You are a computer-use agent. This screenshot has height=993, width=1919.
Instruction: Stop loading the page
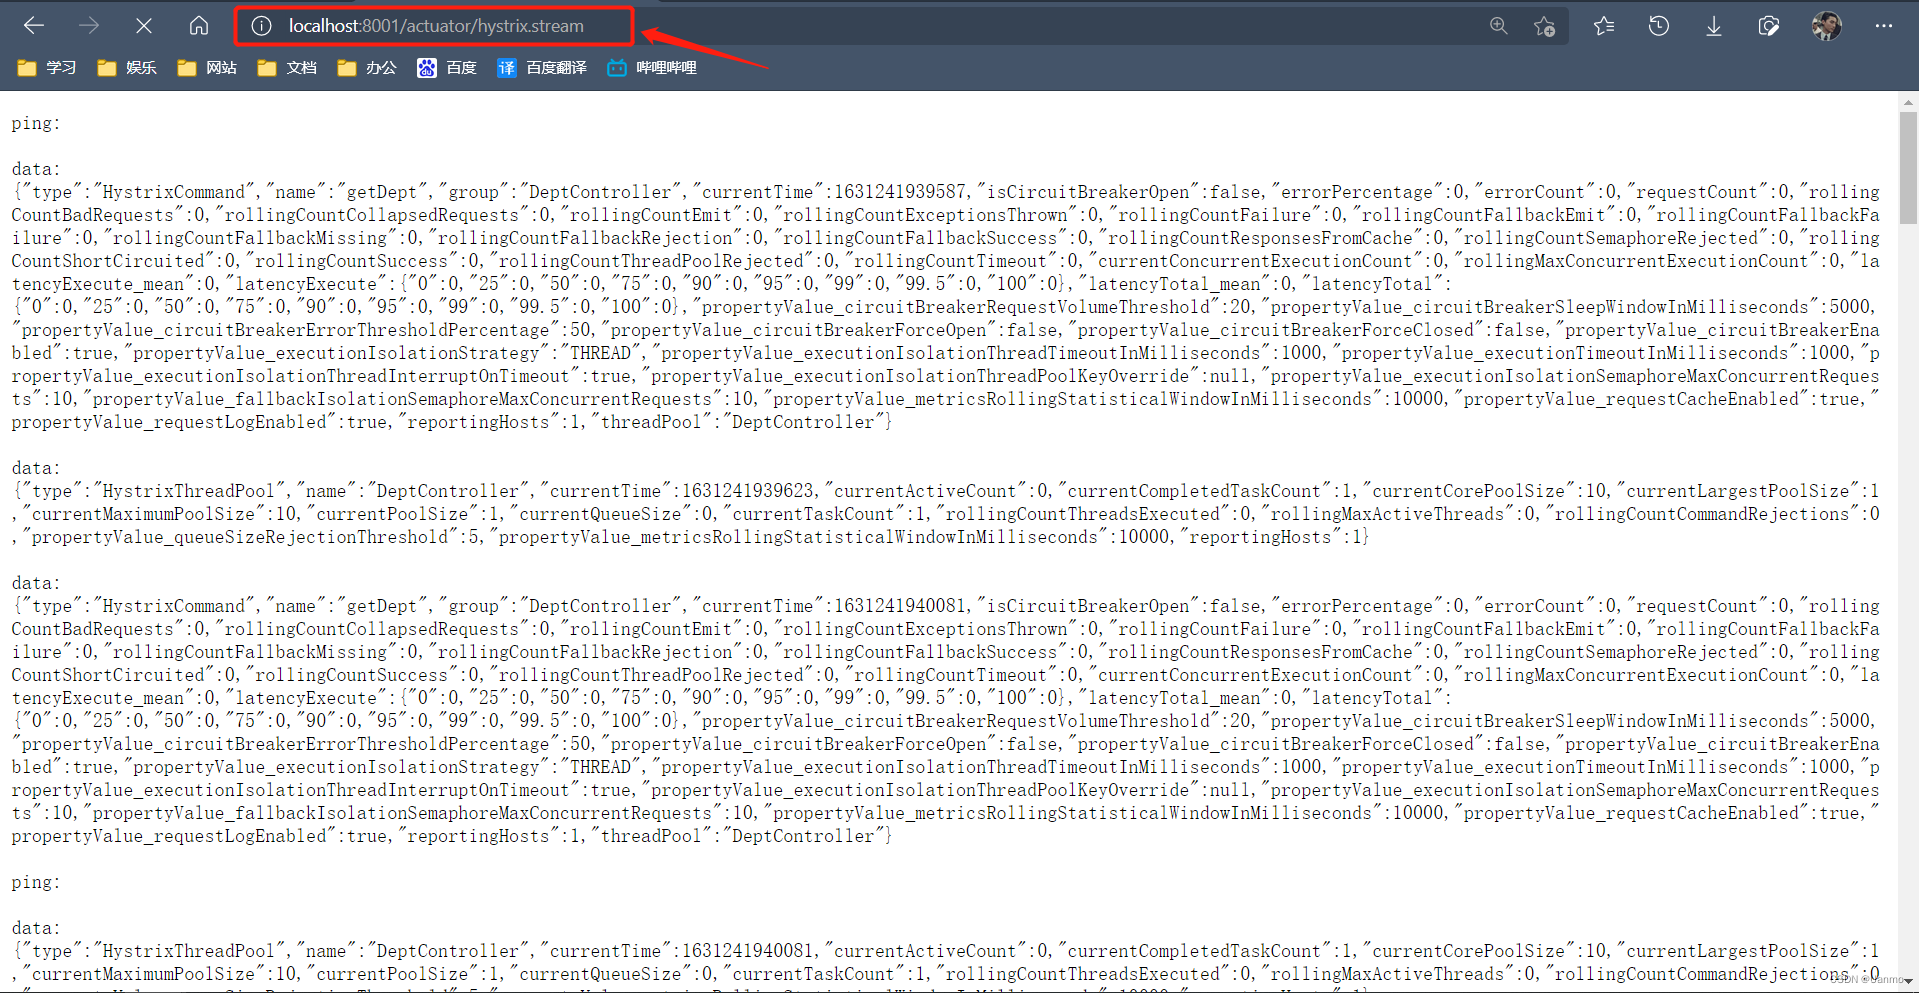[144, 26]
